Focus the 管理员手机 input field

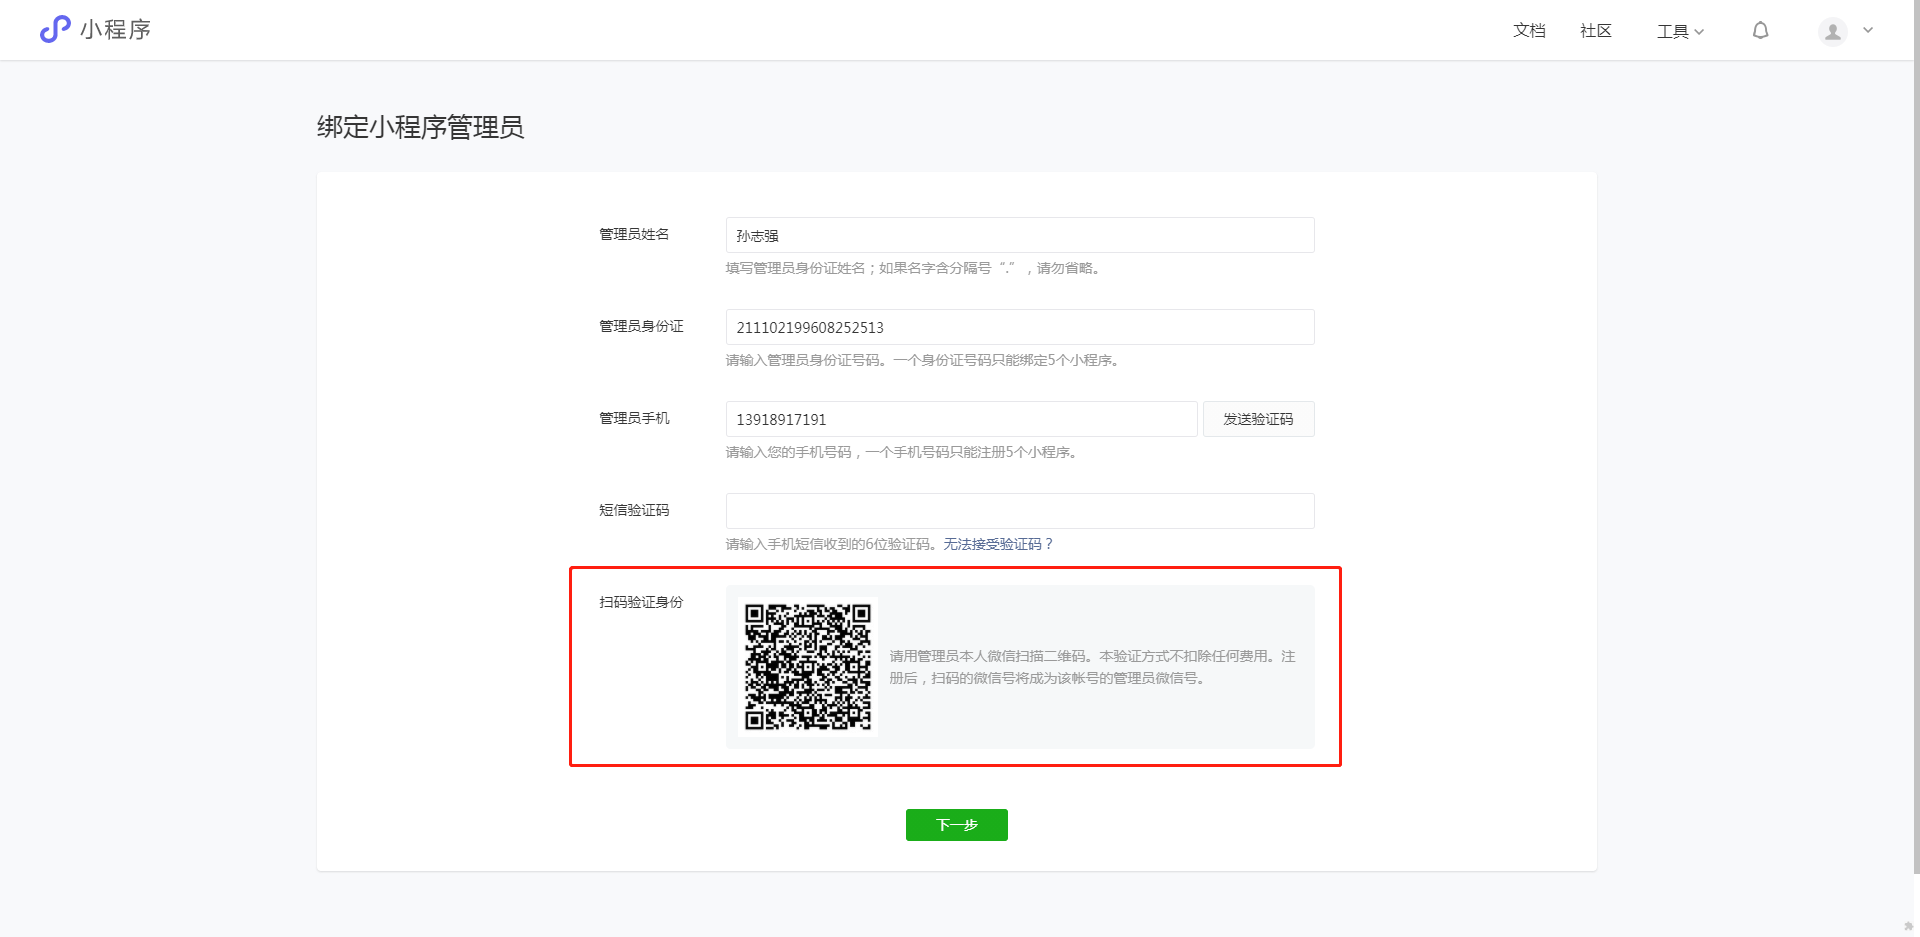(961, 419)
